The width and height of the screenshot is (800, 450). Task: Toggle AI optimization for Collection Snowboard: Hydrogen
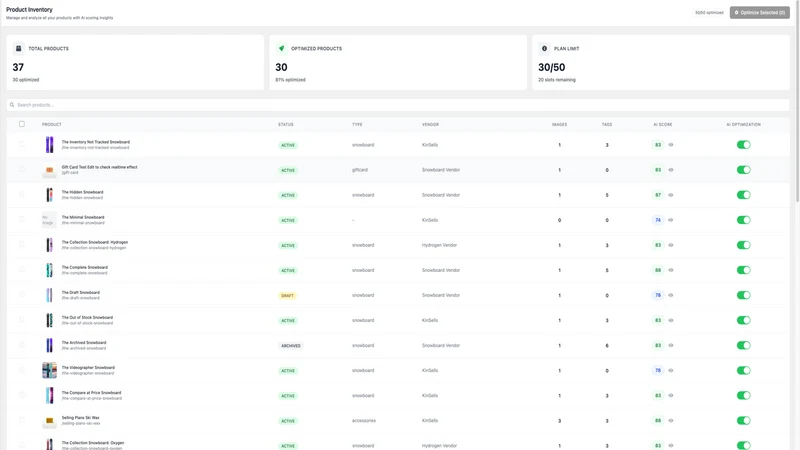[x=743, y=245]
